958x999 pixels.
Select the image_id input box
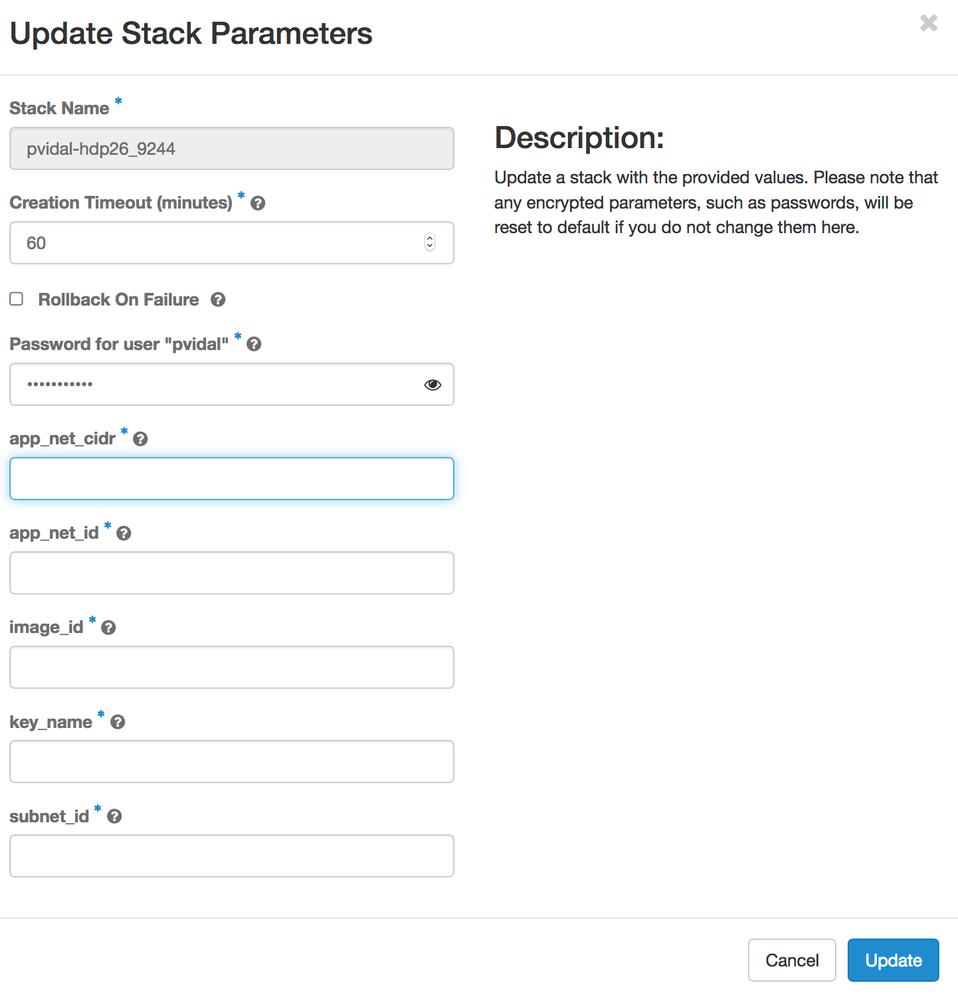pos(231,667)
